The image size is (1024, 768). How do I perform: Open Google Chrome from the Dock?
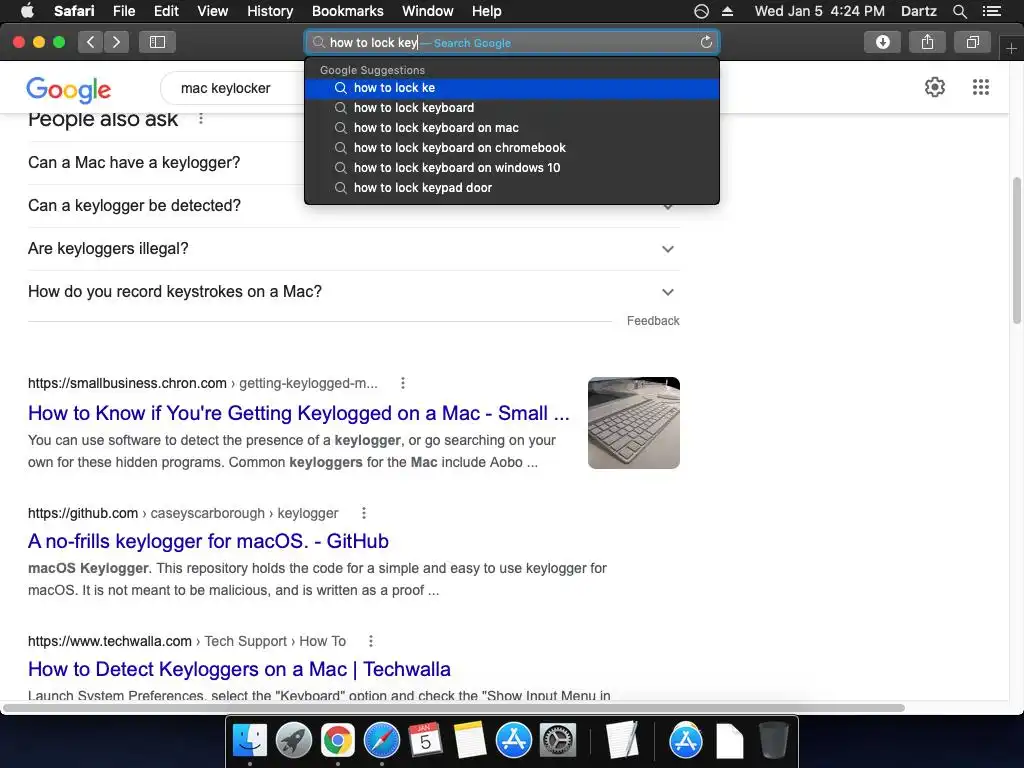(337, 740)
